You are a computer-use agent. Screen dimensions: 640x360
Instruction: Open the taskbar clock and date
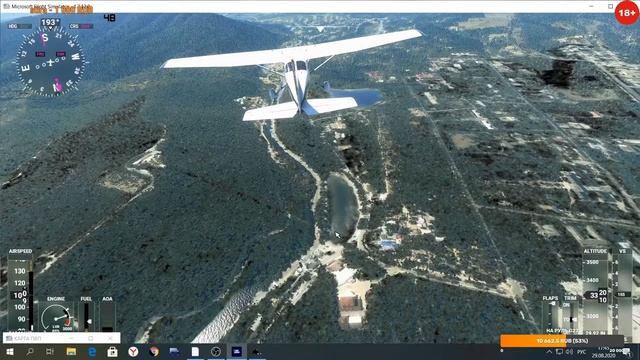(x=604, y=352)
